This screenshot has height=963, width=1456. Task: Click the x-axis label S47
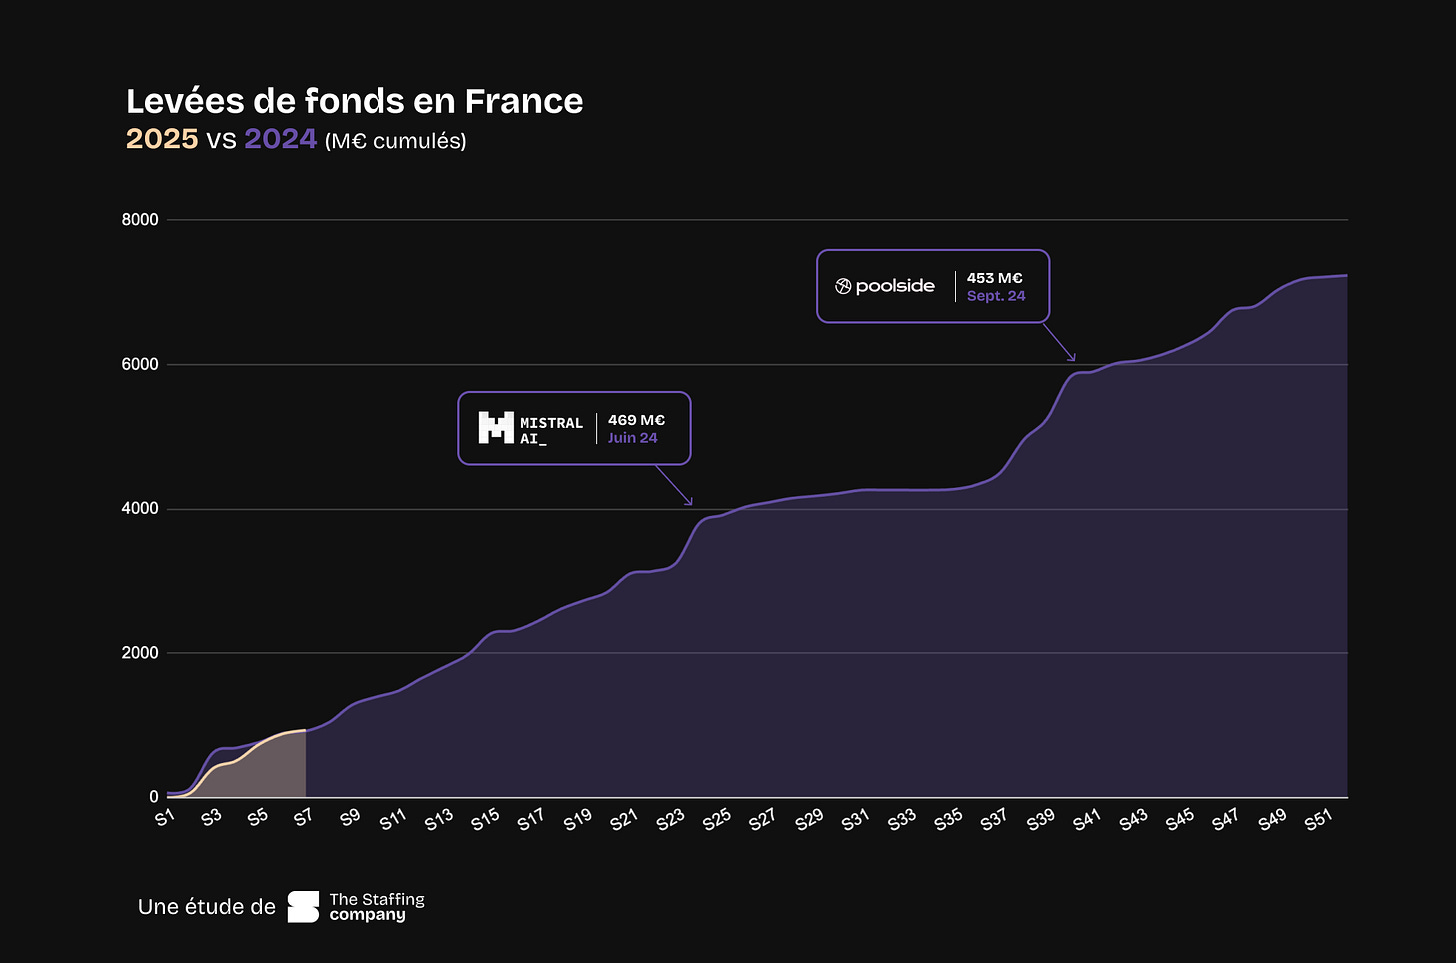coord(1225,819)
